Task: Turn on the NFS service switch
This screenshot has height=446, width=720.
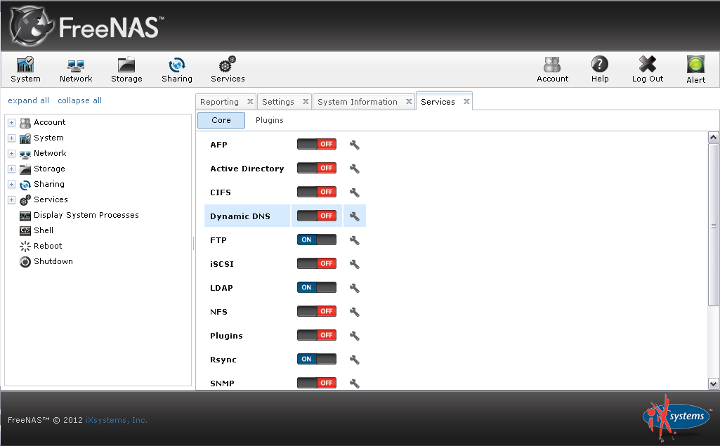Action: pos(316,311)
